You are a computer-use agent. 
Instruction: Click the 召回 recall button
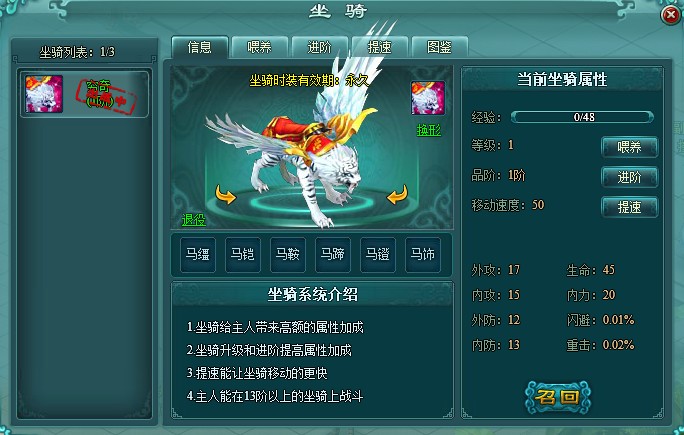click(558, 397)
